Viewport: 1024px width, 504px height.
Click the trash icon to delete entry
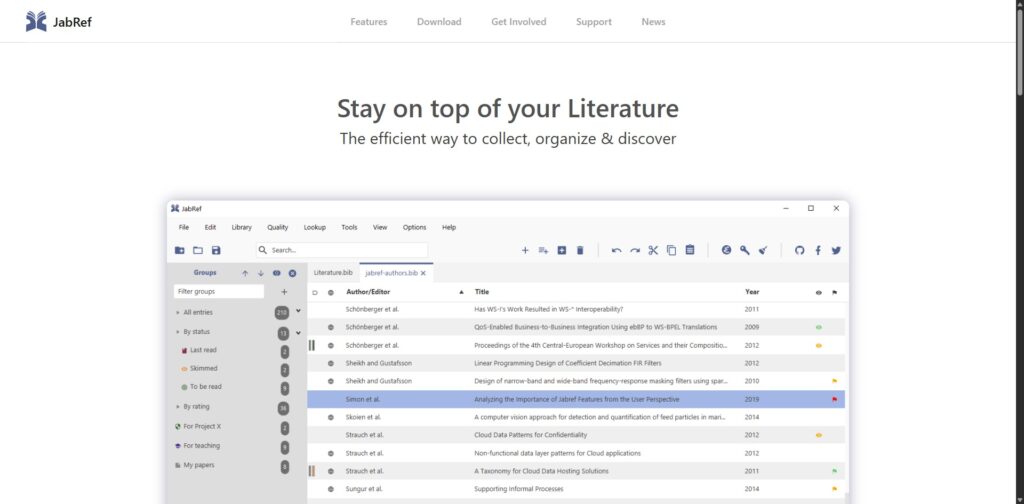point(580,250)
